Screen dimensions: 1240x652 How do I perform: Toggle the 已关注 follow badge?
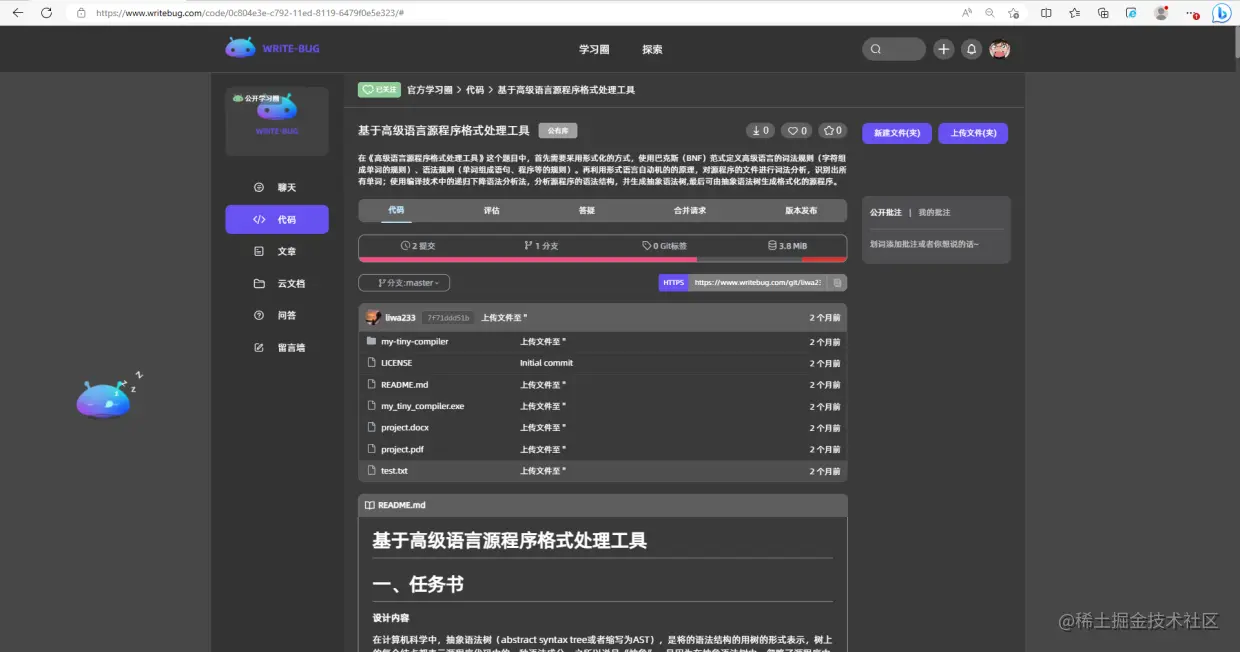(x=379, y=89)
